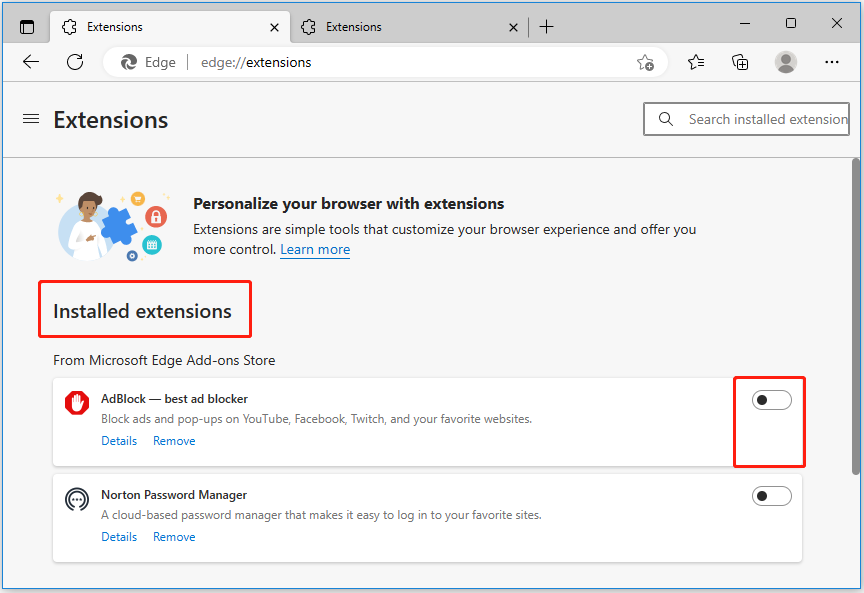Close the first Extensions tab
The height and width of the screenshot is (593, 864).
pyautogui.click(x=274, y=27)
